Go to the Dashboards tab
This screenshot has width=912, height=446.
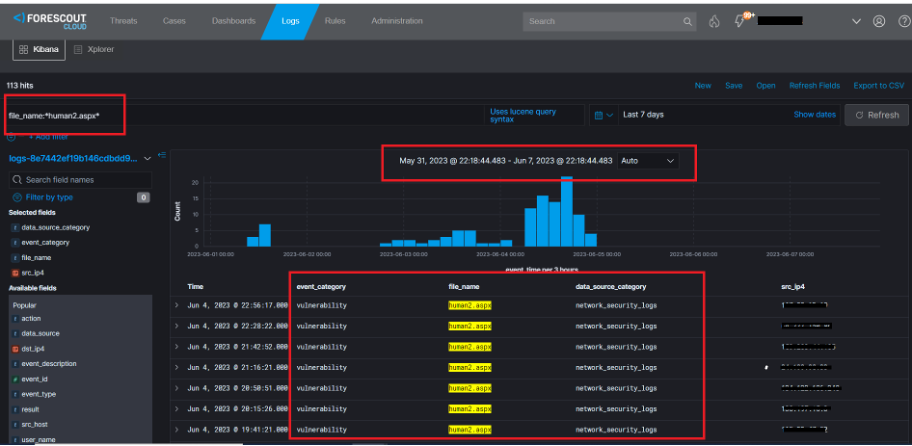tap(235, 21)
